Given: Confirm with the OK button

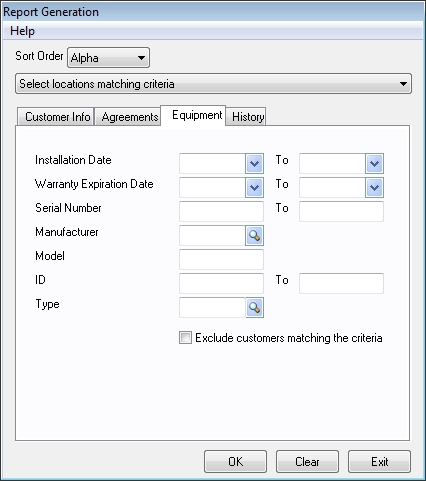Looking at the screenshot, I should pos(235,462).
